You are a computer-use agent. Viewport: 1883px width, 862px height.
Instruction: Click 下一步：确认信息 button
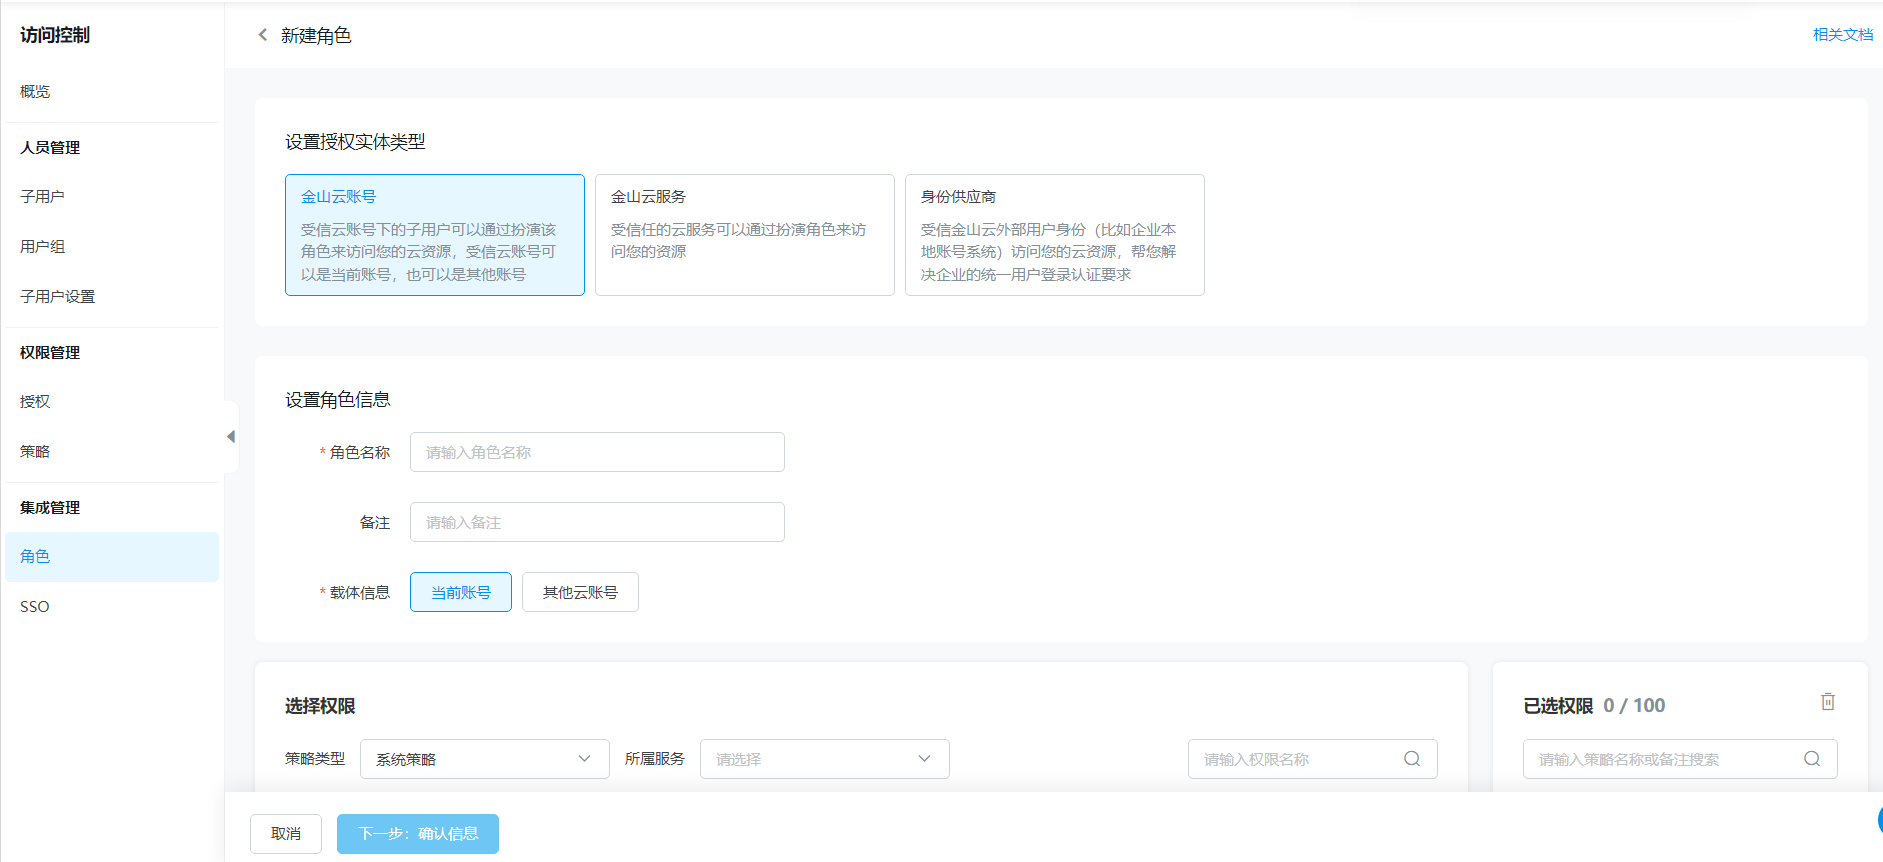tap(418, 834)
